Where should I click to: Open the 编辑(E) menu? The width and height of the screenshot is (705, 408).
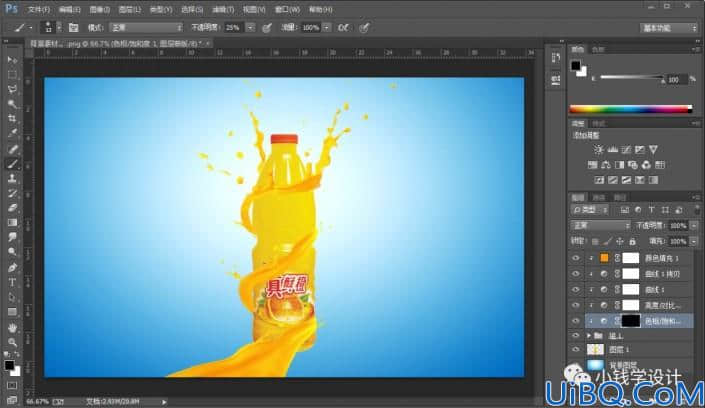pyautogui.click(x=69, y=9)
